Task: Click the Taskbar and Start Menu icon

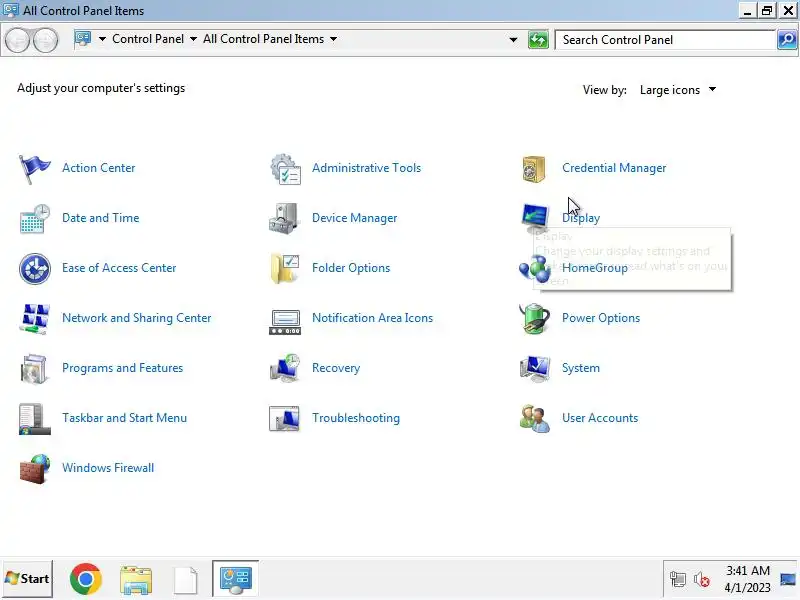Action: (34, 419)
